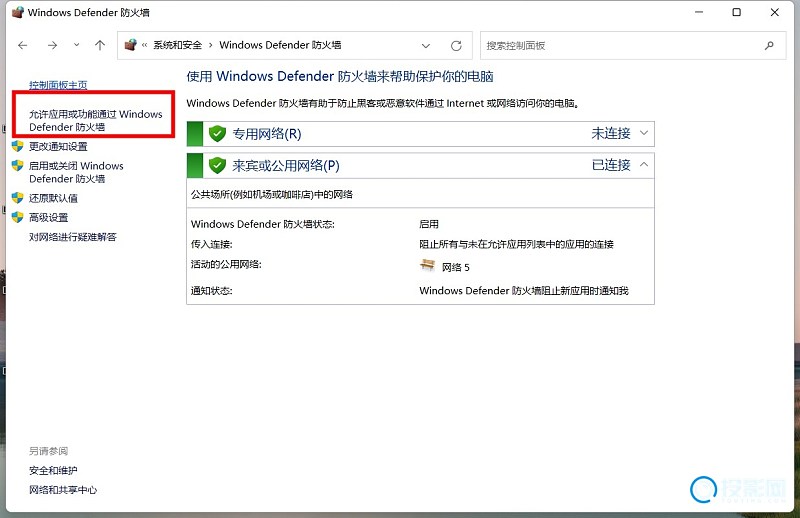Click 系统和安全 in breadcrumb path
Image resolution: width=800 pixels, height=518 pixels.
[177, 45]
